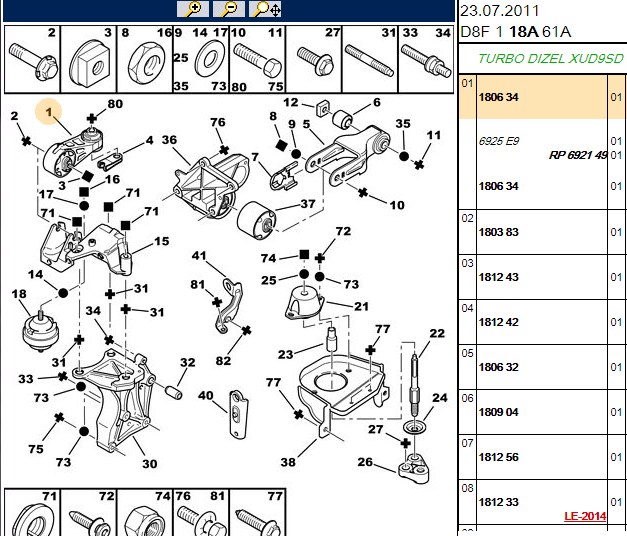
Task: Click part label 22 long stud
Action: [x=437, y=333]
